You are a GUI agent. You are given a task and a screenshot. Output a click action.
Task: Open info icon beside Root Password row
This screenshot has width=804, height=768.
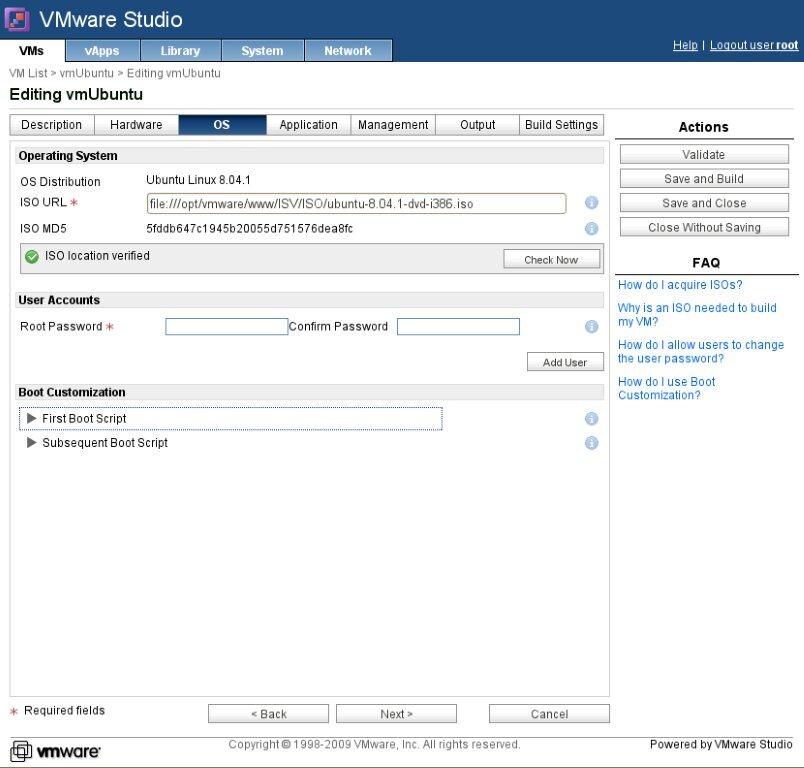591,327
